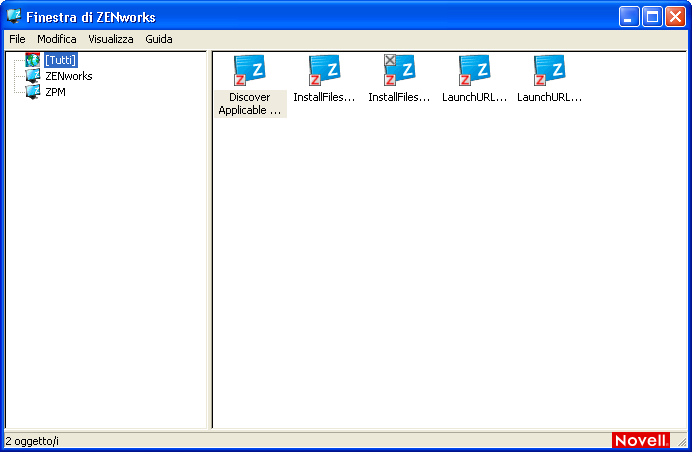Select the ZENworks folder in the tree
692x452 pixels.
pyautogui.click(x=68, y=76)
